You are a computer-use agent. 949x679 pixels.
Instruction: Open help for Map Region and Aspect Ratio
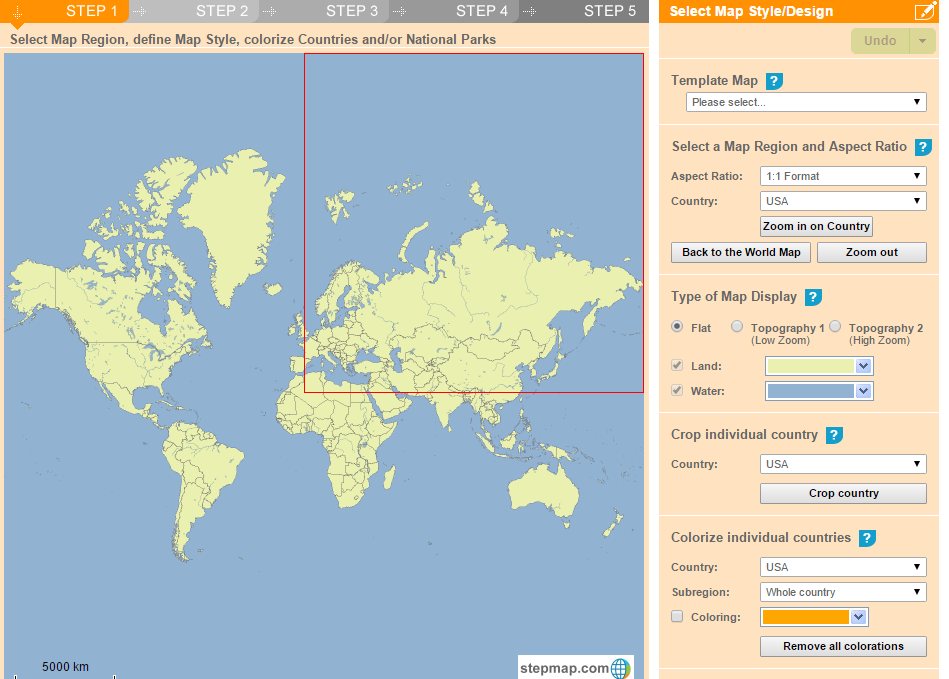click(x=922, y=146)
